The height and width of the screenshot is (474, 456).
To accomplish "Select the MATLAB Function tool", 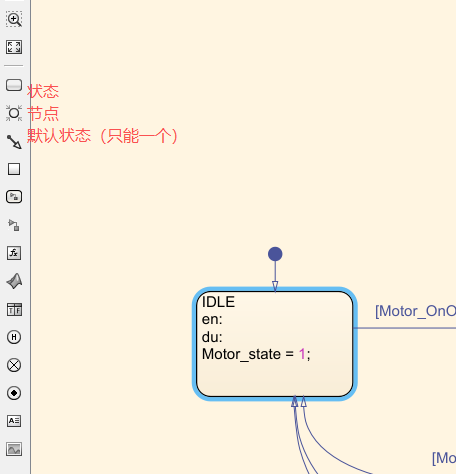I will coord(14,281).
